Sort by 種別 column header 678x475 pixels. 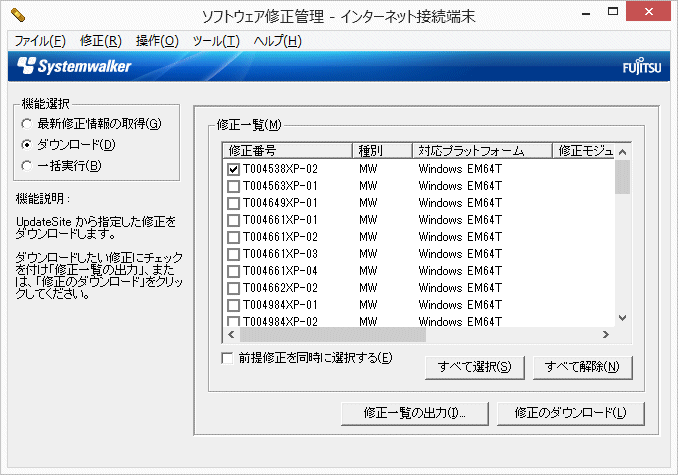pos(382,150)
